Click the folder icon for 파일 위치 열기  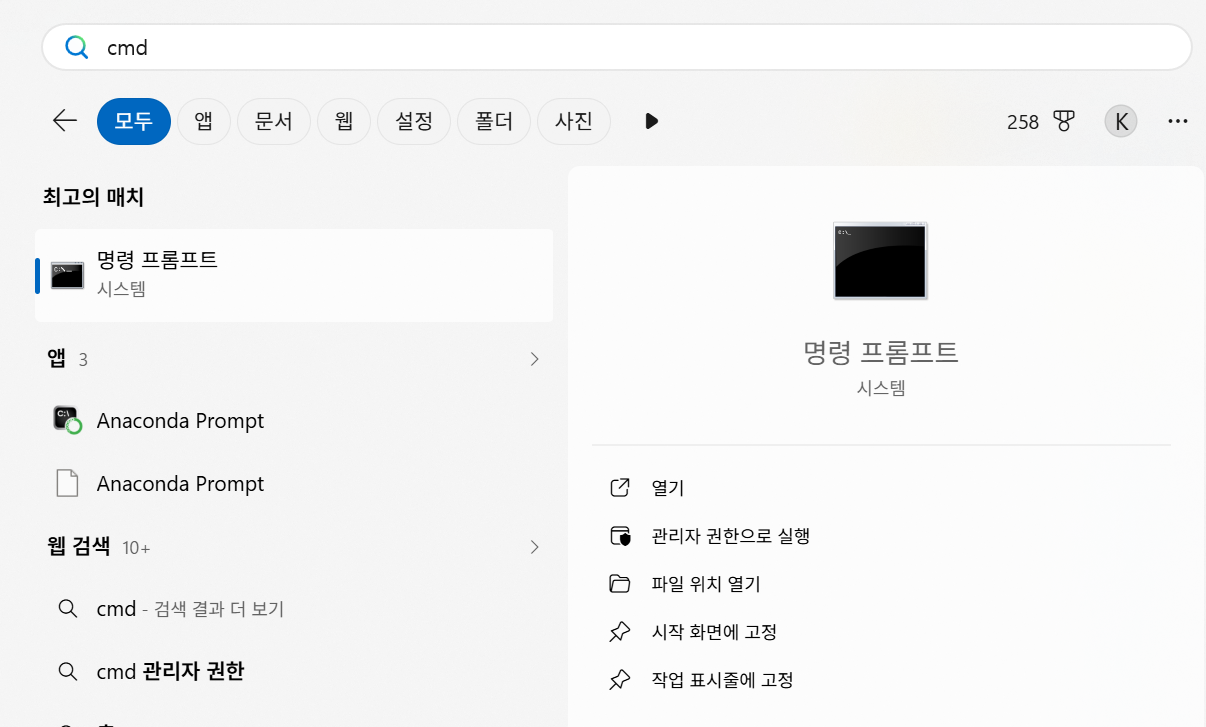[620, 584]
